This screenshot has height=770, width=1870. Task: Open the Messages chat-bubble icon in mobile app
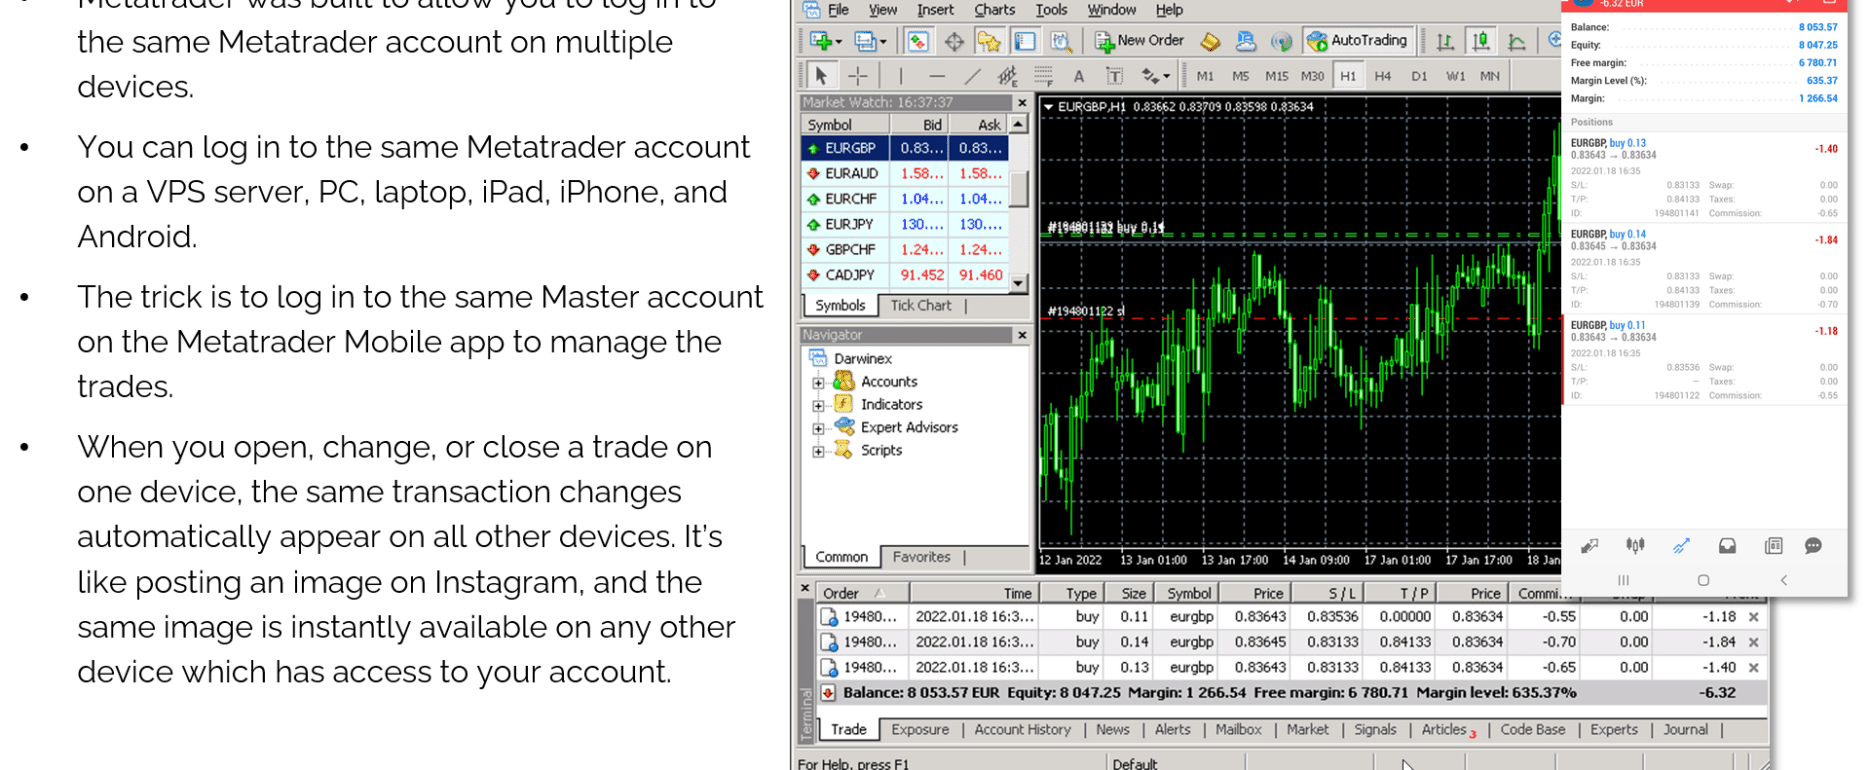[1813, 546]
